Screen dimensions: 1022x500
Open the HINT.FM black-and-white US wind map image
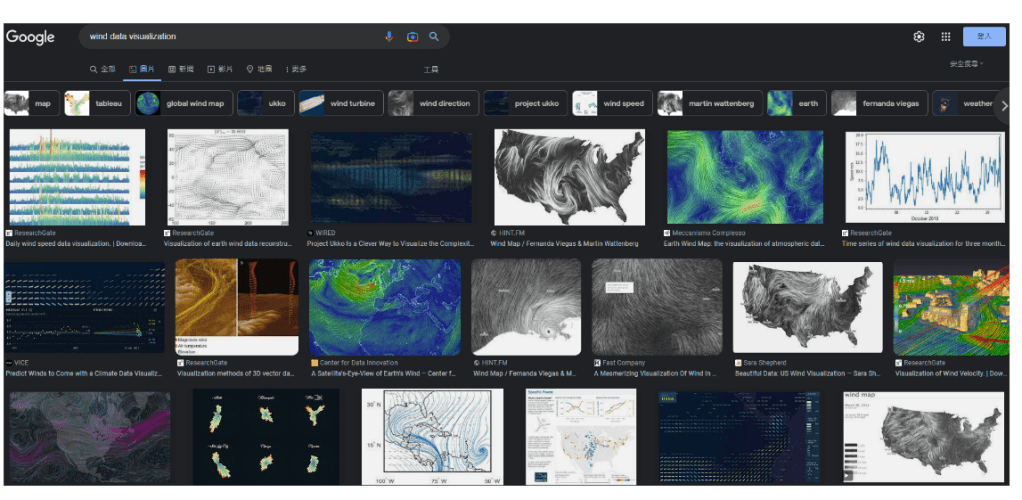click(x=569, y=177)
